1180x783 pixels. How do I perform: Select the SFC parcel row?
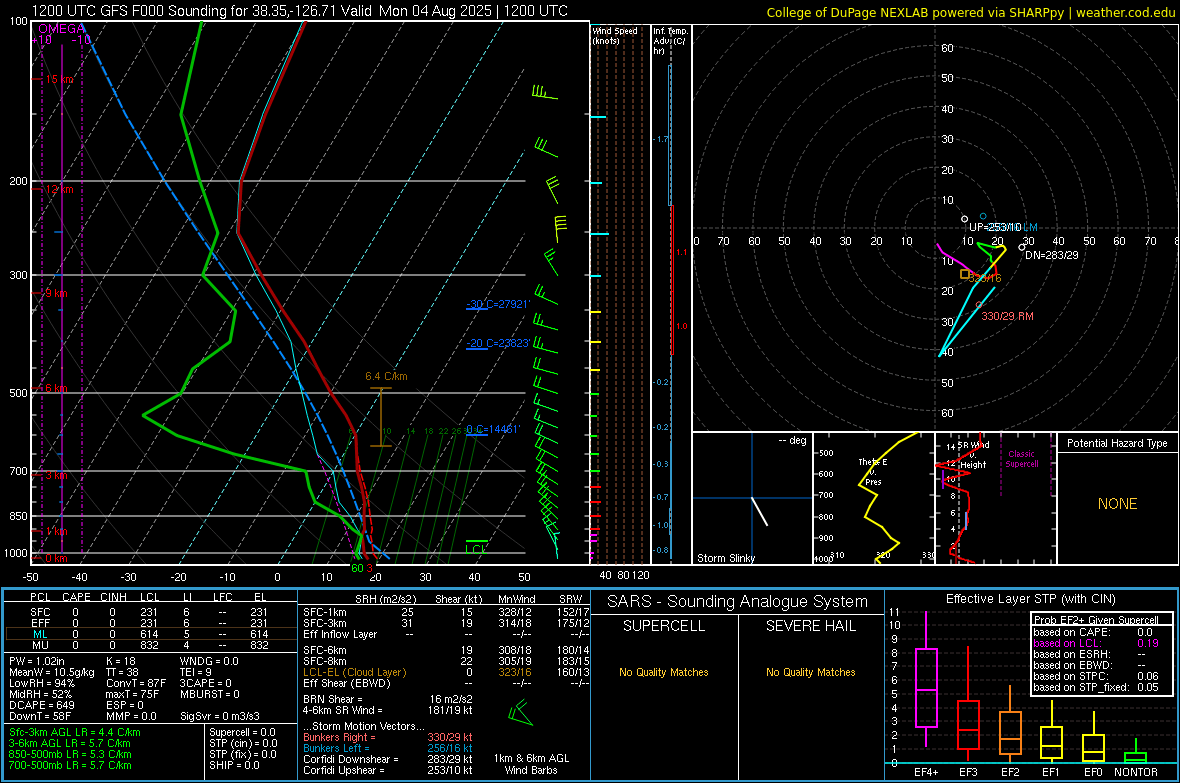151,612
